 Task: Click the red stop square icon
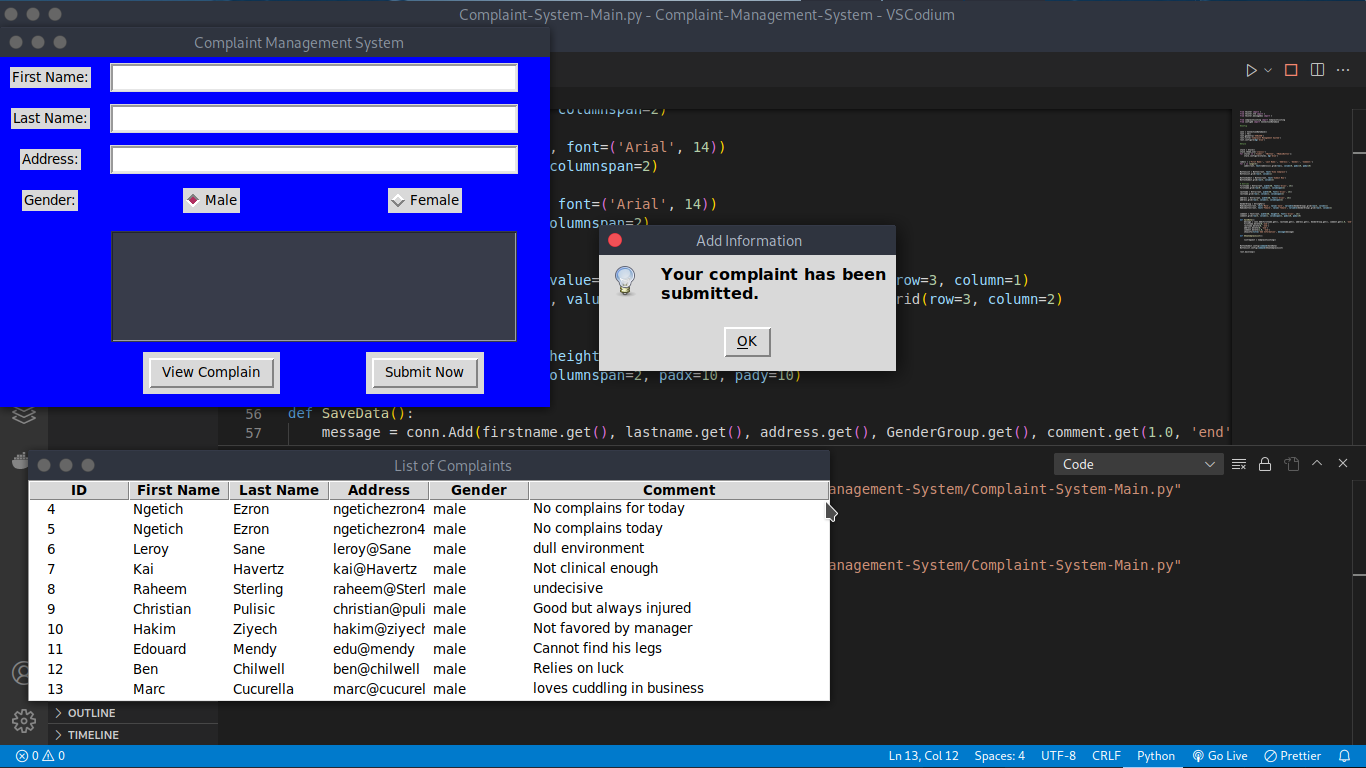[1291, 70]
